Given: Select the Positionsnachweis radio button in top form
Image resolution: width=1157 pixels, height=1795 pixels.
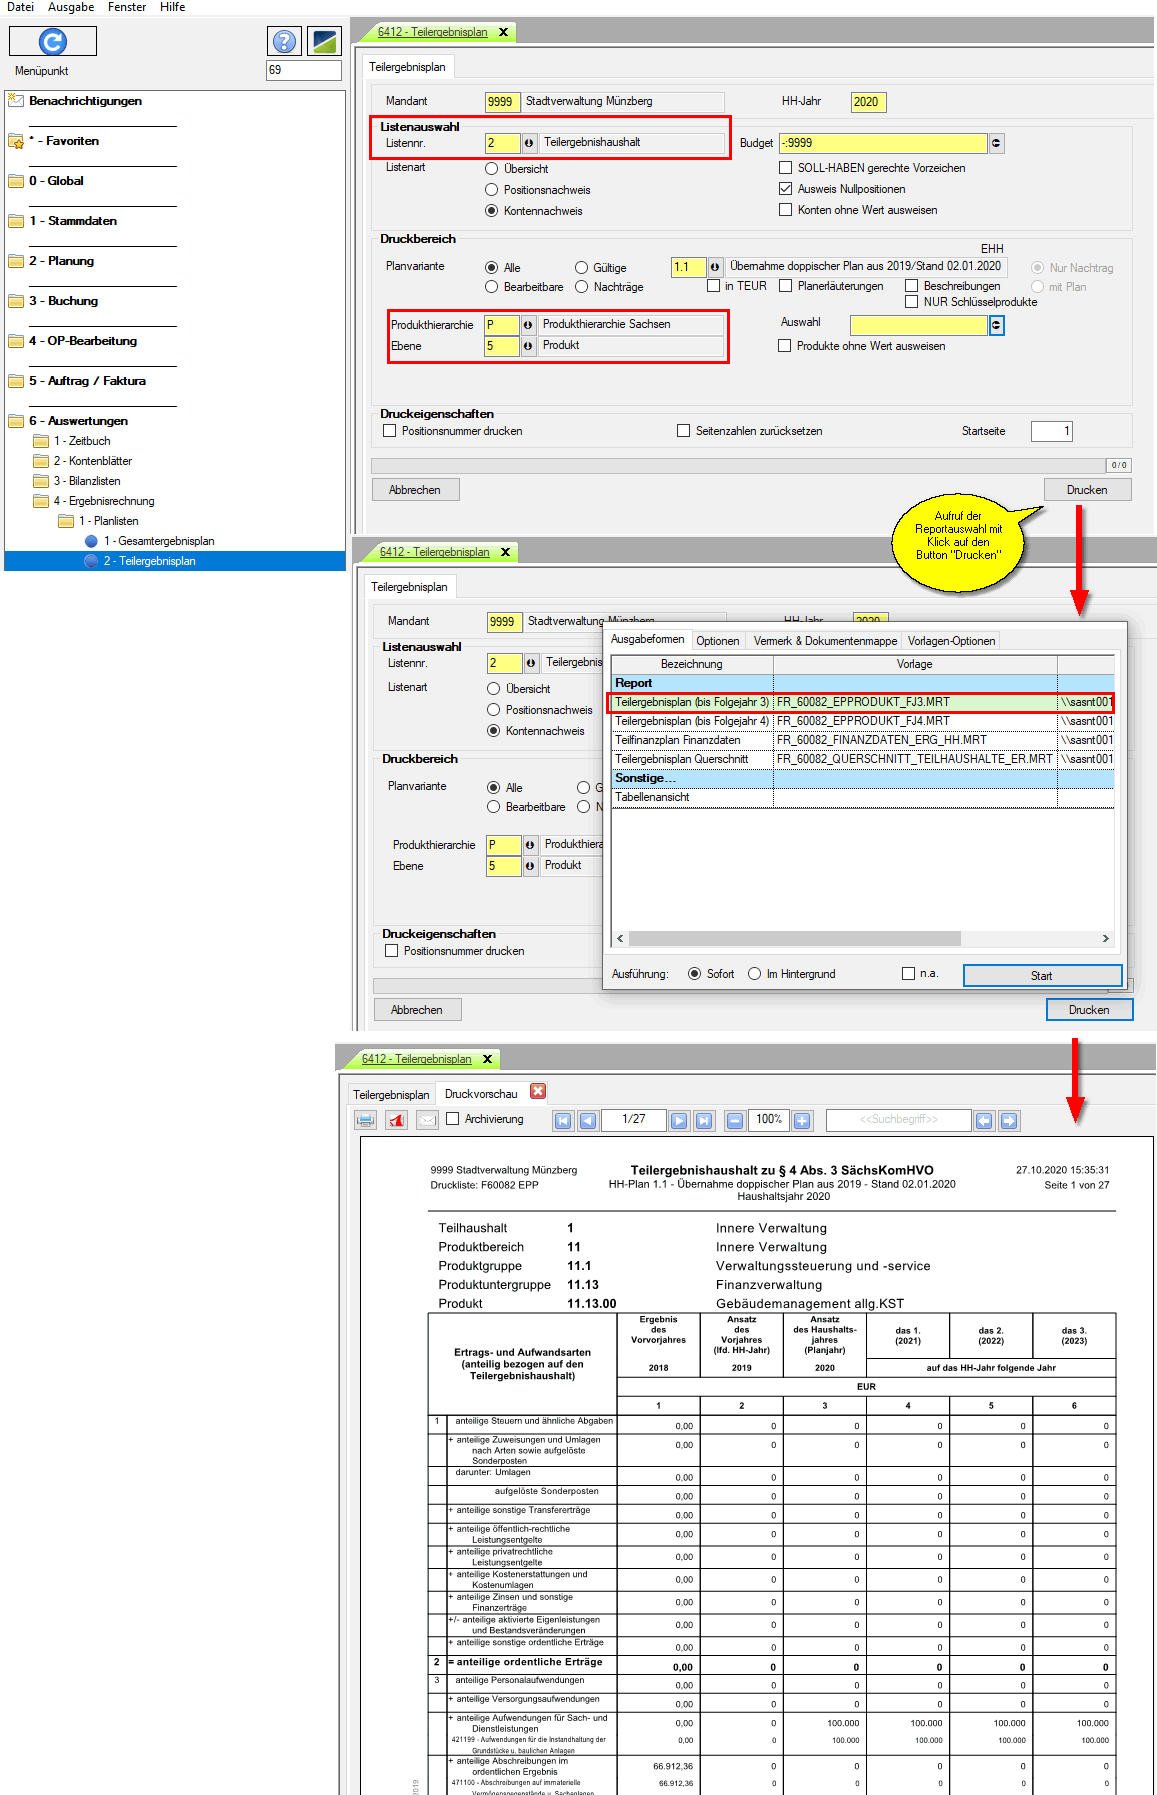Looking at the screenshot, I should tap(492, 190).
